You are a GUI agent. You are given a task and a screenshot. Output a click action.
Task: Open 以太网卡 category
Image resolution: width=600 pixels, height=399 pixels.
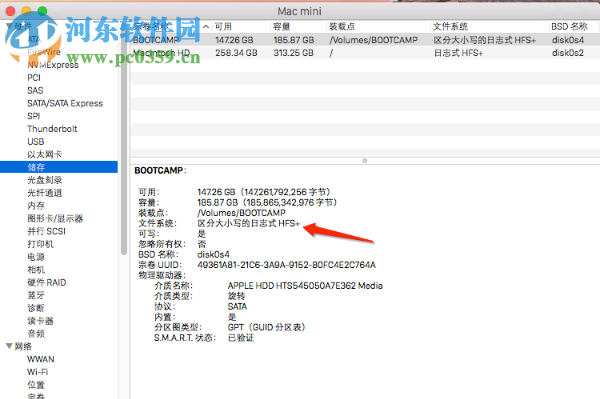pos(44,154)
